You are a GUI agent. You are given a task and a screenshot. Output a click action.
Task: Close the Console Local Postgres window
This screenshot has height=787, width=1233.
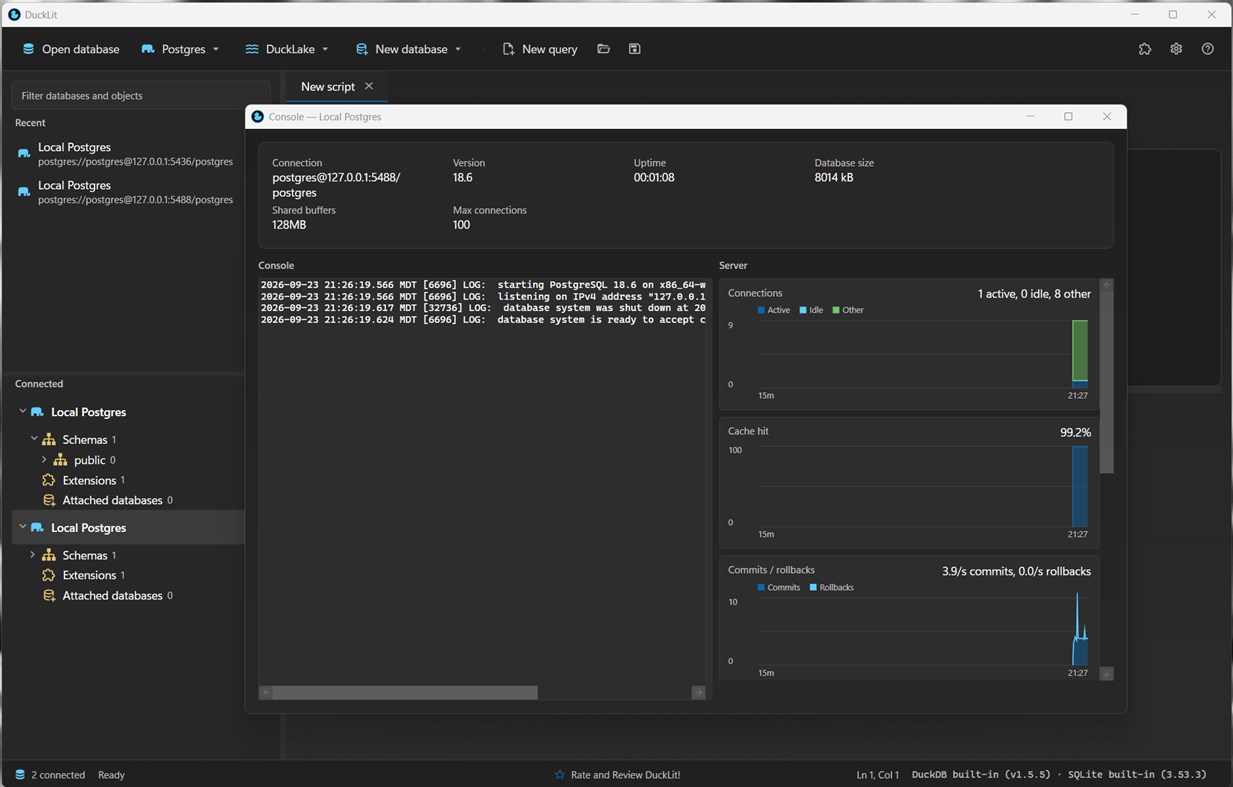(x=1107, y=117)
